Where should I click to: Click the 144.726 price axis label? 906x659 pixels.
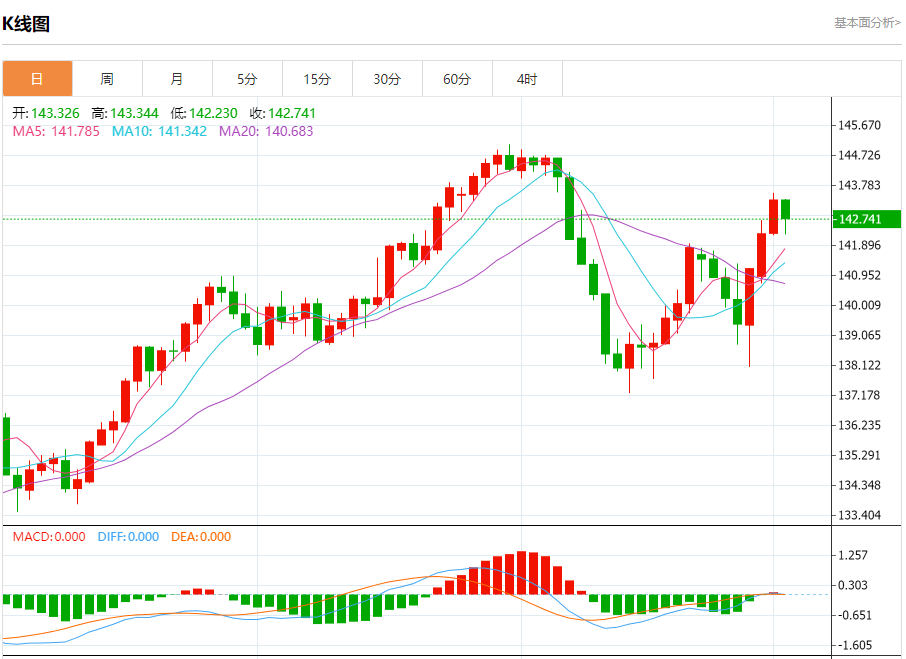[859, 155]
